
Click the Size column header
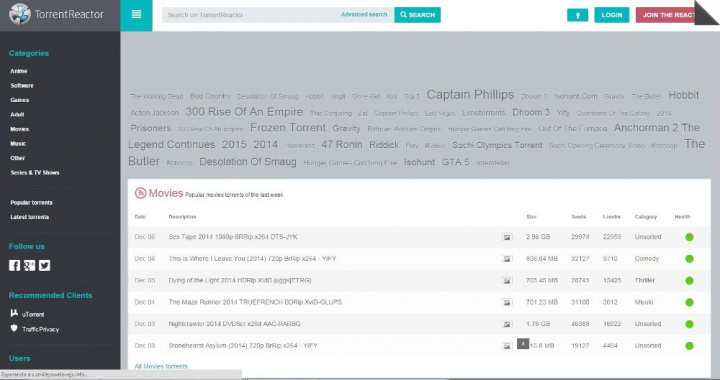[531, 217]
